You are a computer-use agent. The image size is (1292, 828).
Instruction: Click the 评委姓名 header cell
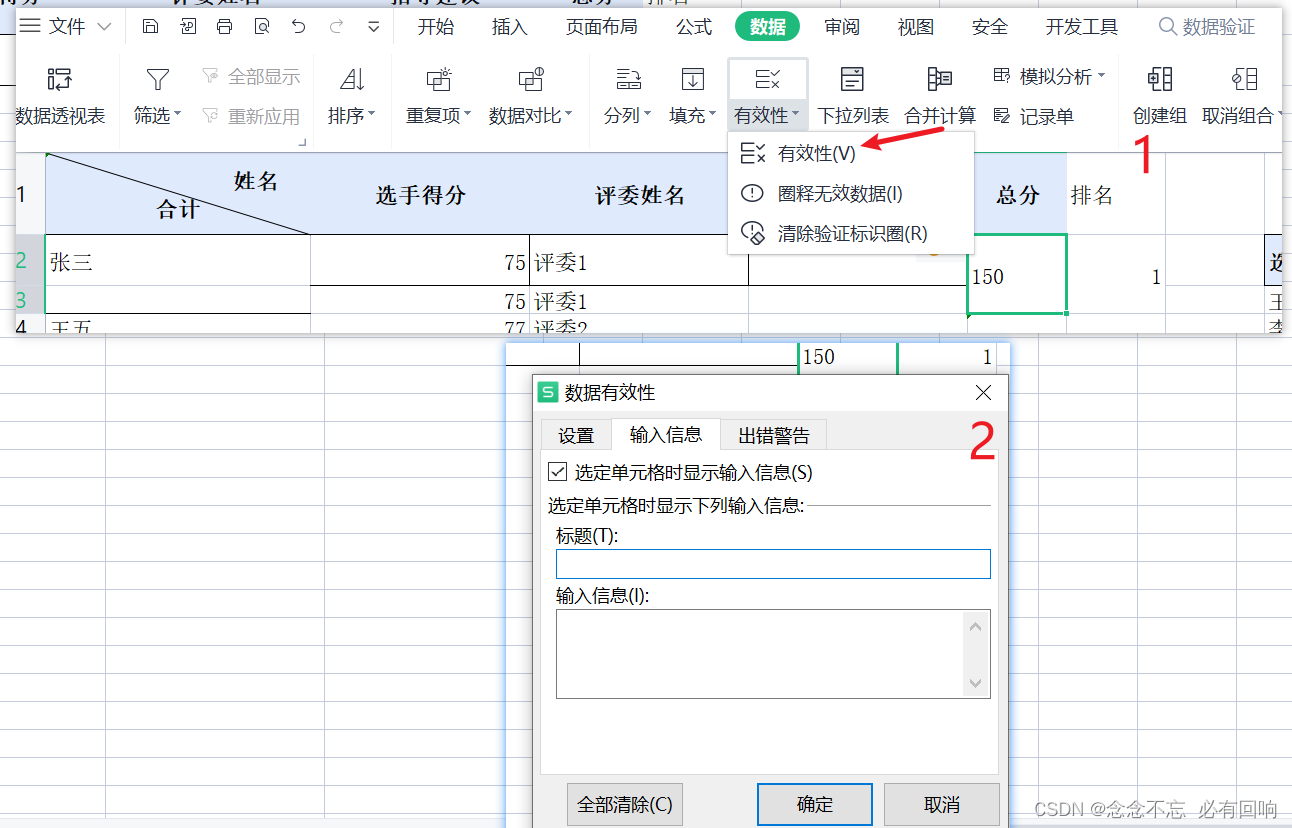(639, 195)
